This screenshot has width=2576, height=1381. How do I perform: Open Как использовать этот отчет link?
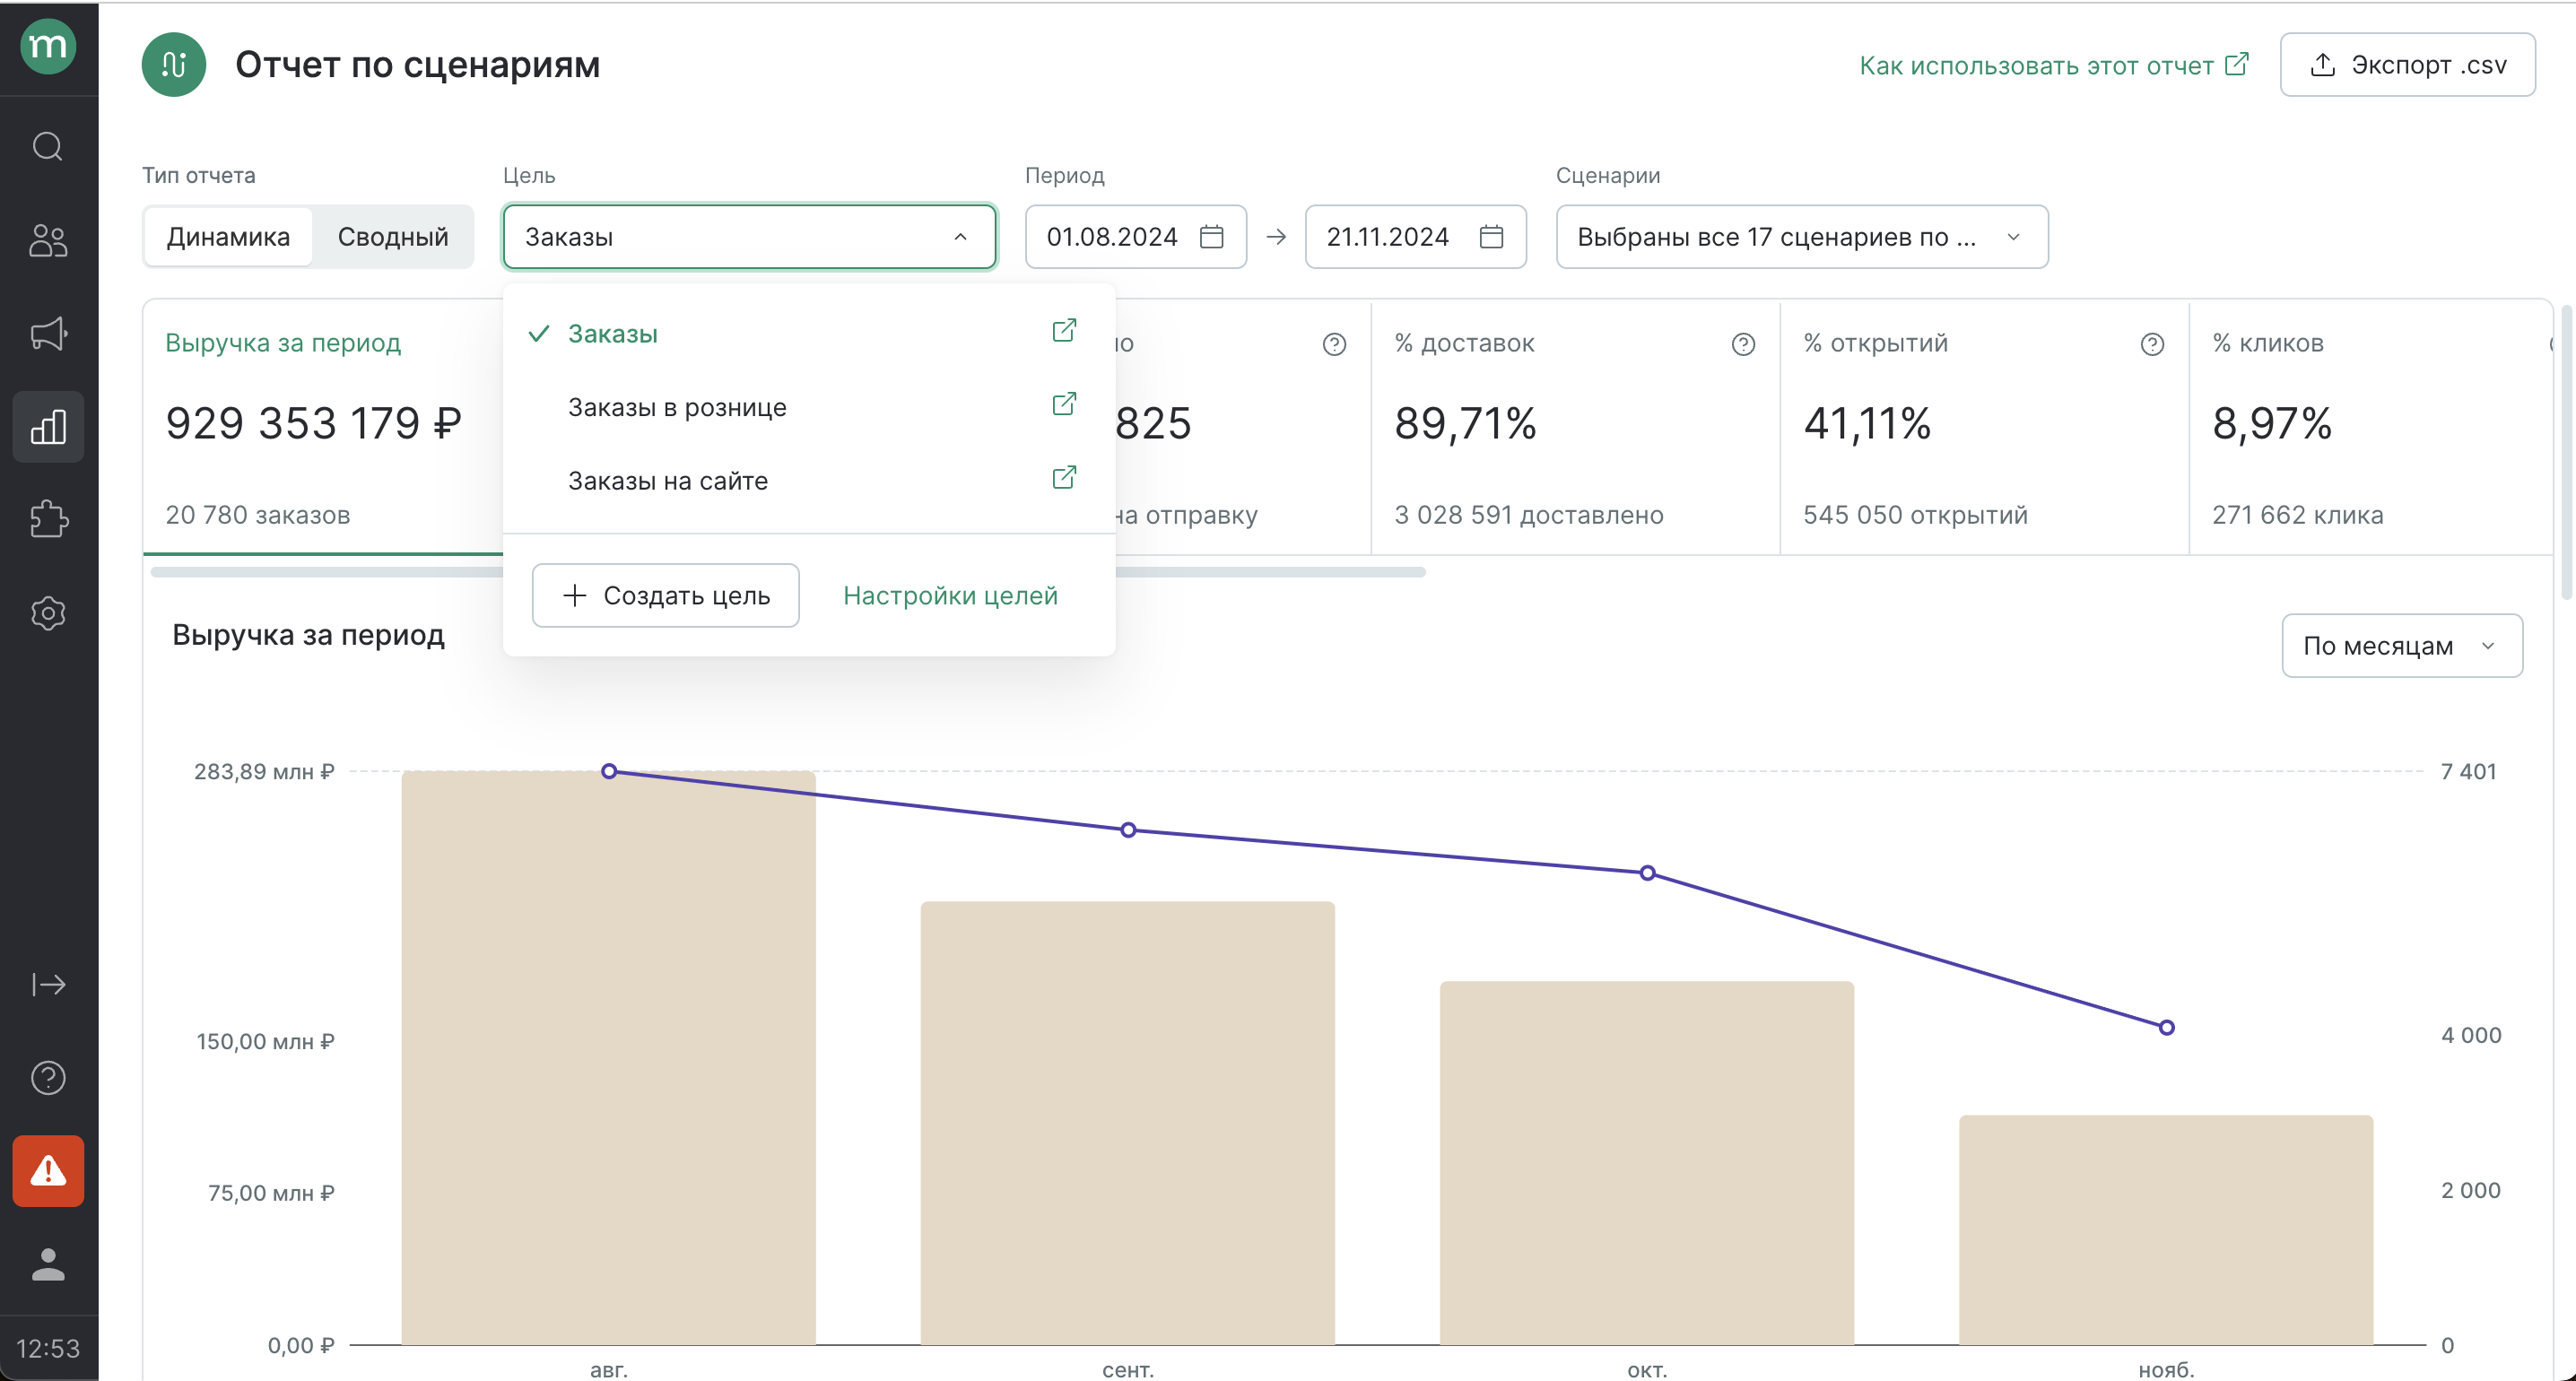pos(2054,65)
